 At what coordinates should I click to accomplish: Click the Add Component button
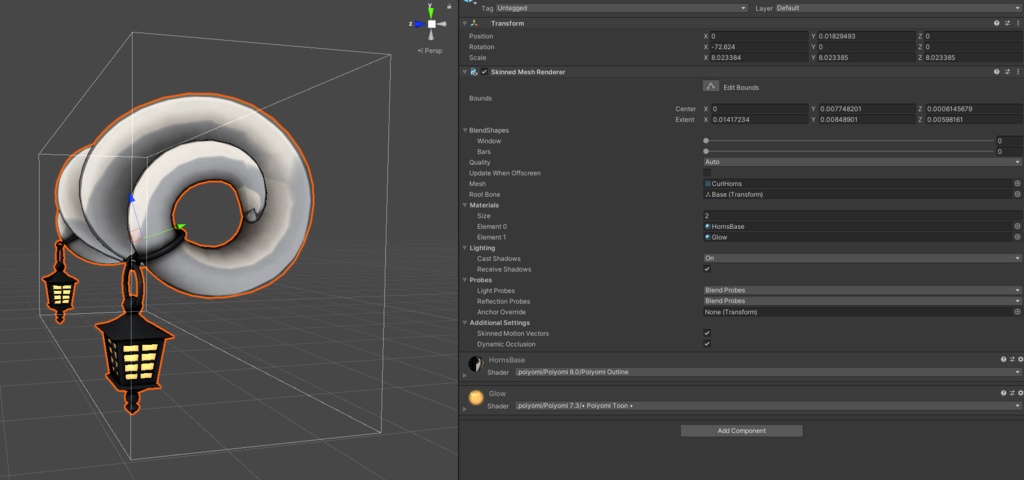pyautogui.click(x=741, y=431)
